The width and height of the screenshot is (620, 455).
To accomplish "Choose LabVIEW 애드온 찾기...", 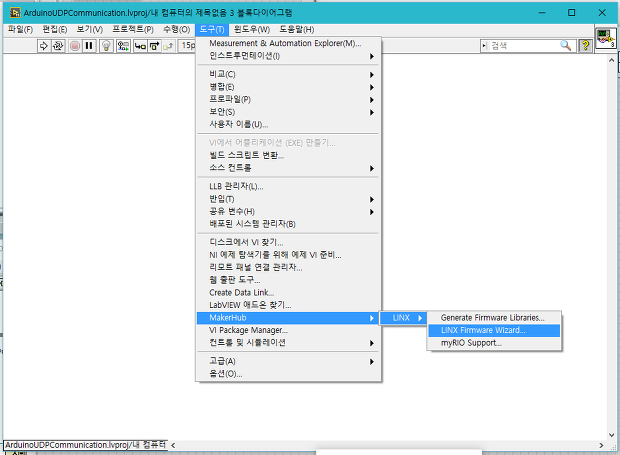I will [289, 305].
